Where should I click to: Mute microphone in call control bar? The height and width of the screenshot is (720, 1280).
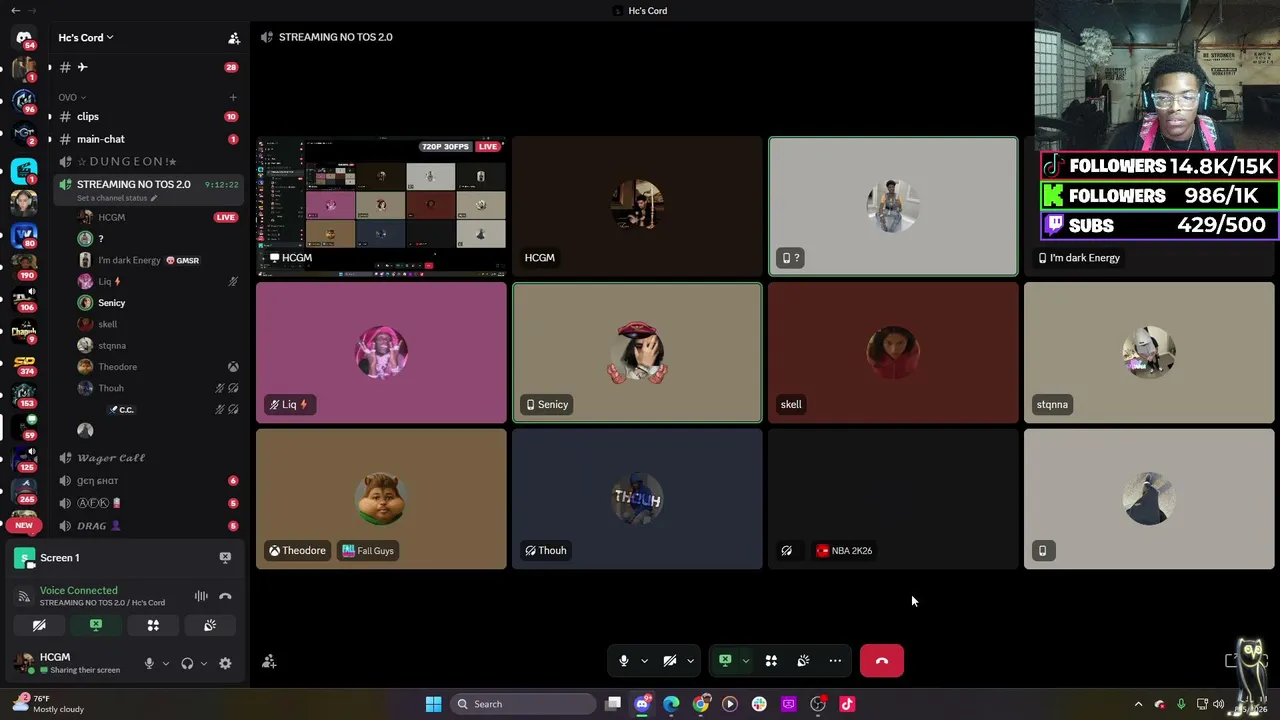(623, 661)
